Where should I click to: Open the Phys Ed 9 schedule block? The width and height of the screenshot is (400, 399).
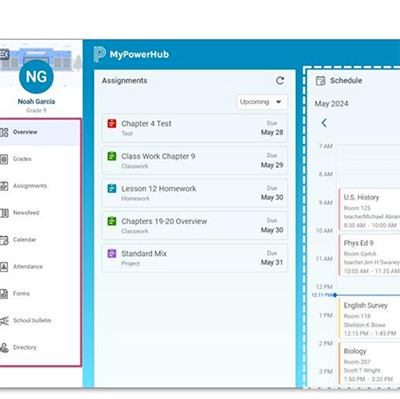click(x=369, y=255)
